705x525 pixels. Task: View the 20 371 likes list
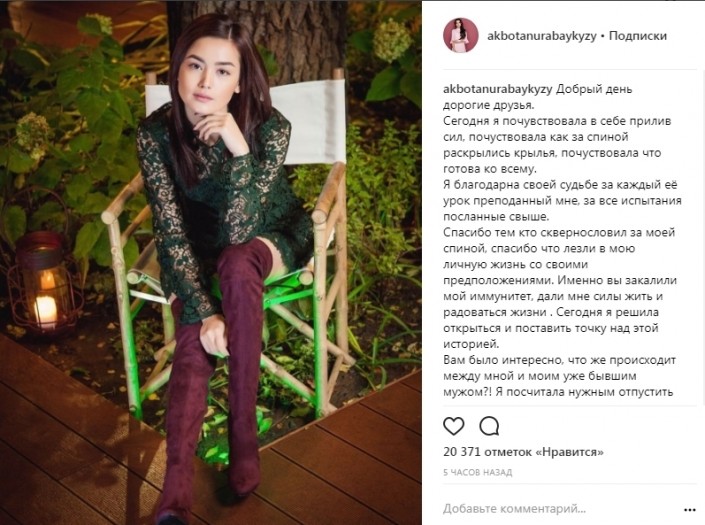tap(523, 452)
